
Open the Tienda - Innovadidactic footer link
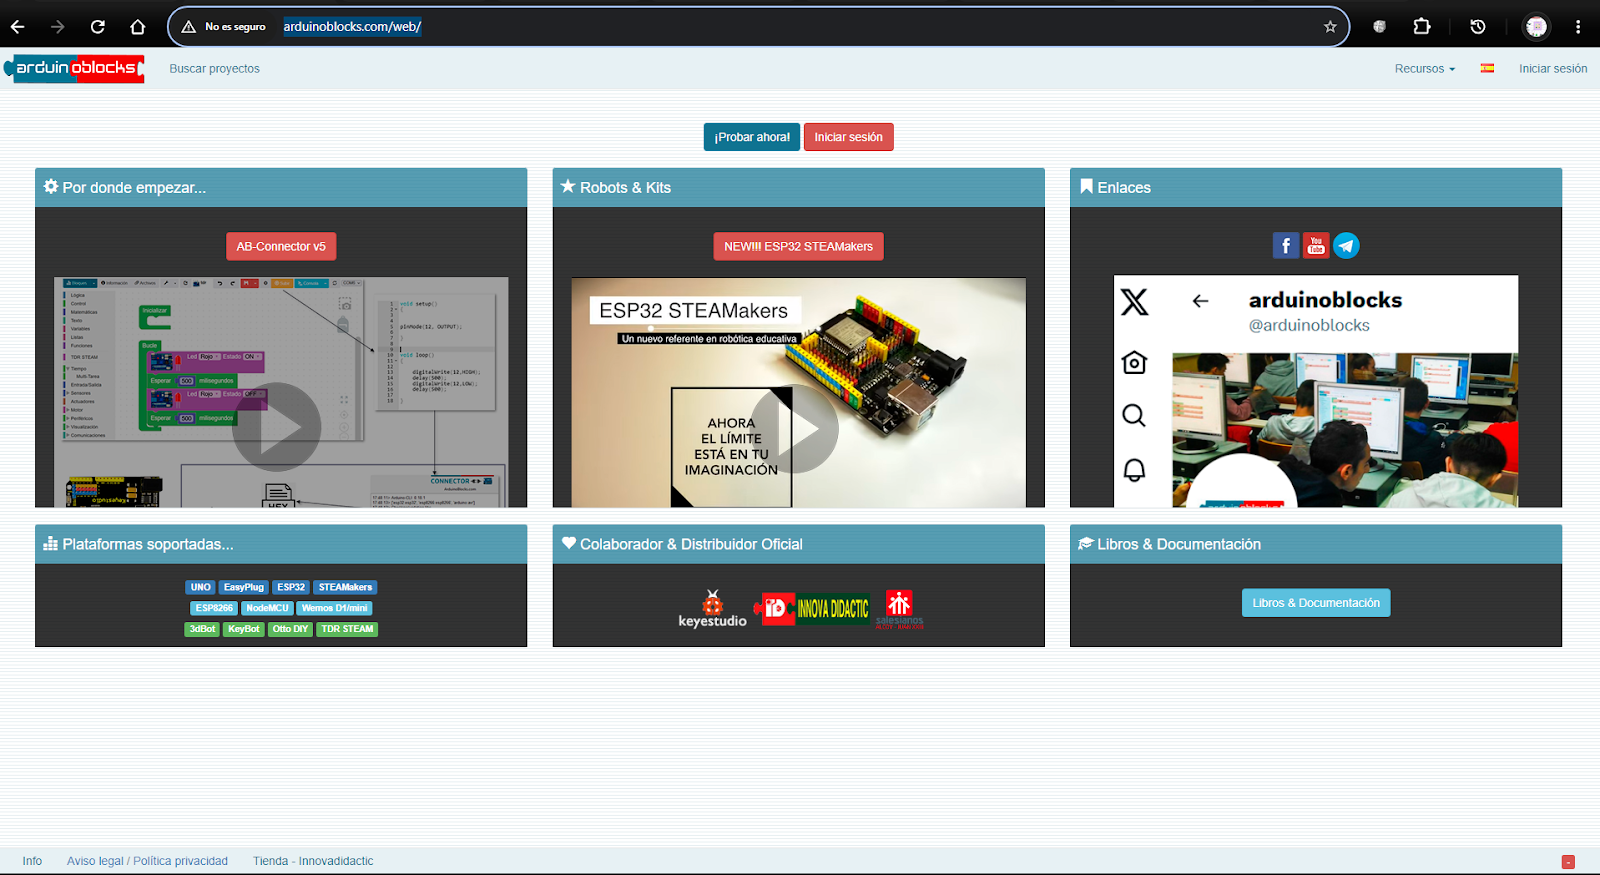click(x=313, y=861)
